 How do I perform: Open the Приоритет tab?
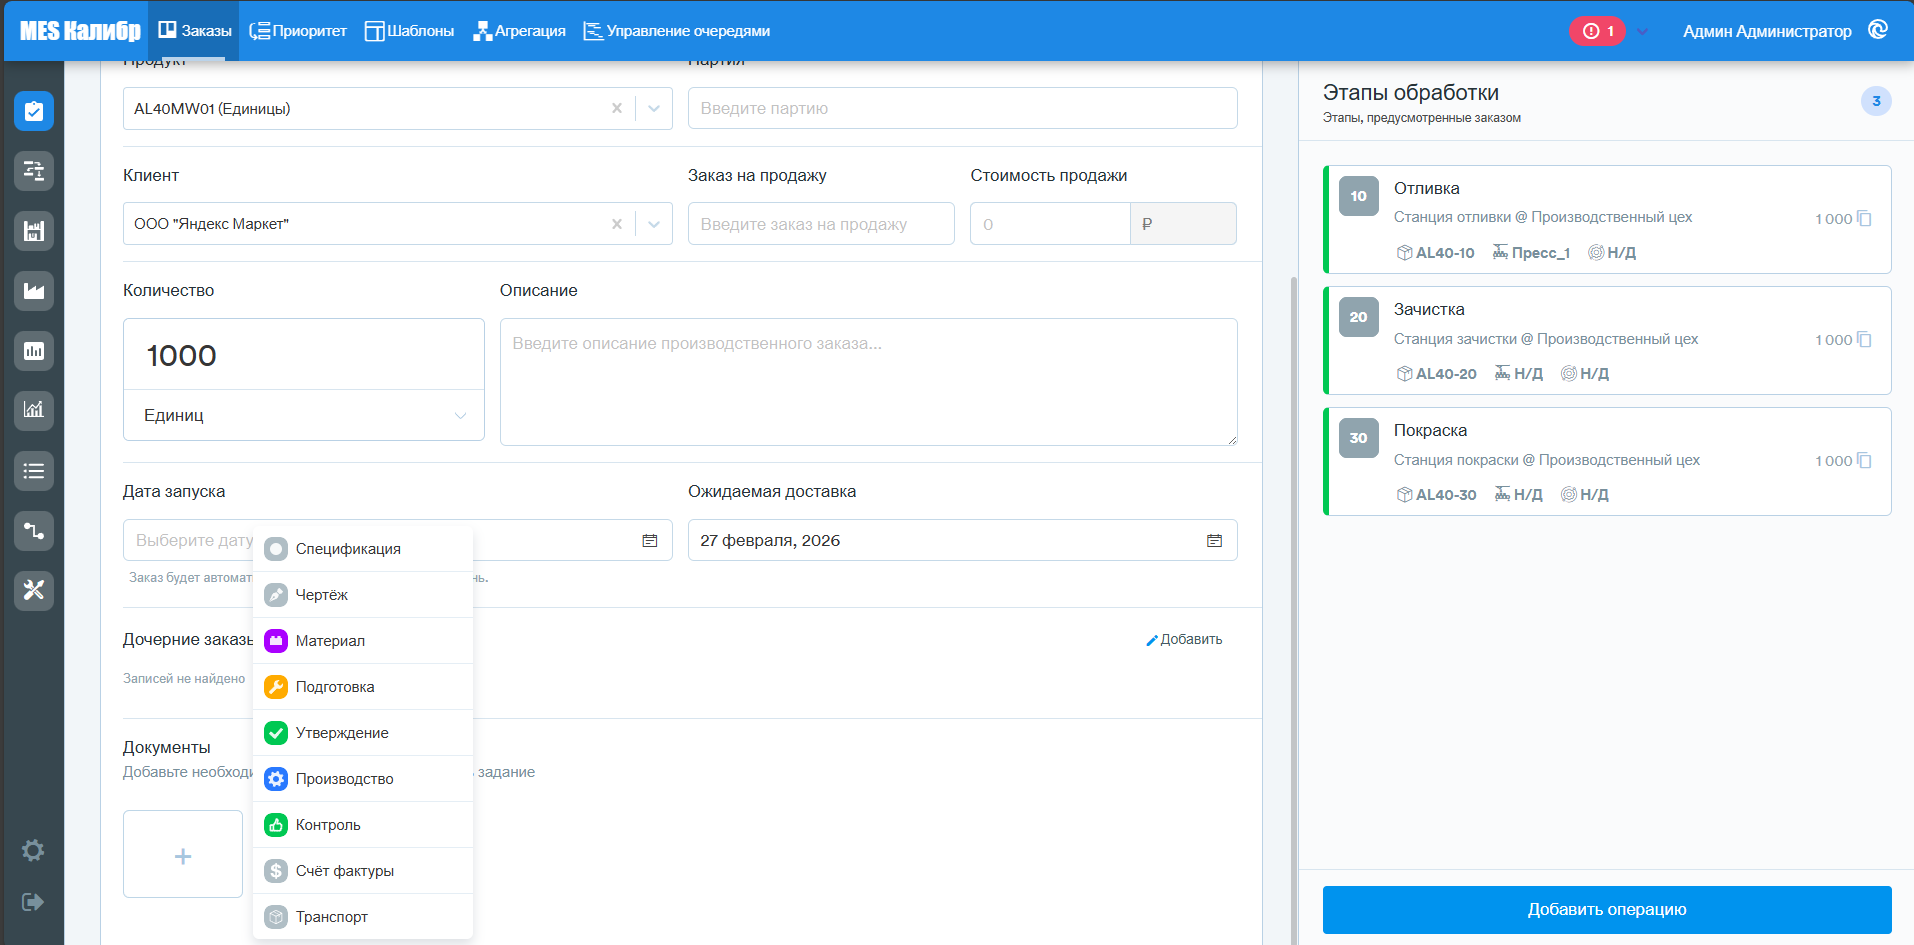point(298,31)
